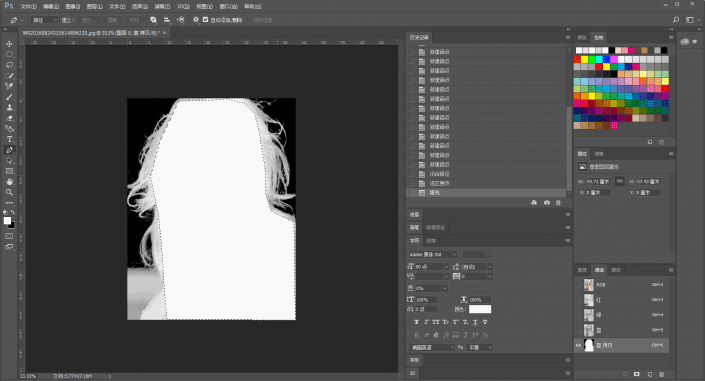
Task: Open the Image menu in the menu bar
Action: click(72, 6)
